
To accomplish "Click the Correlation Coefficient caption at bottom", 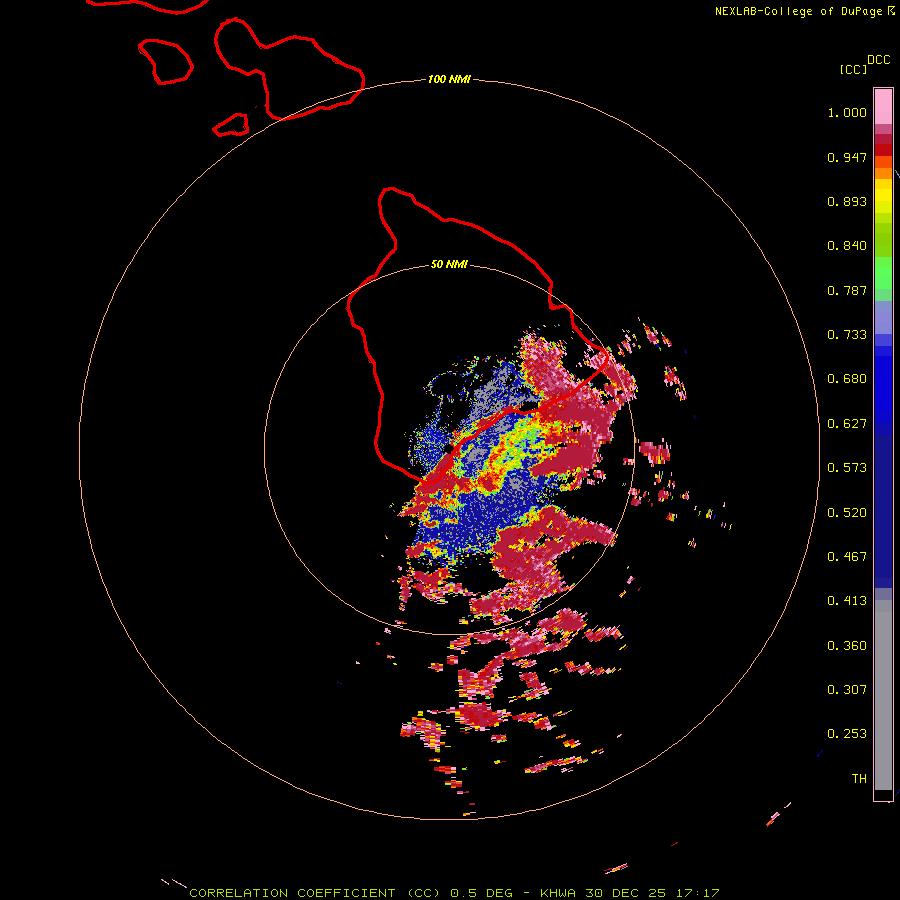I will (x=454, y=893).
